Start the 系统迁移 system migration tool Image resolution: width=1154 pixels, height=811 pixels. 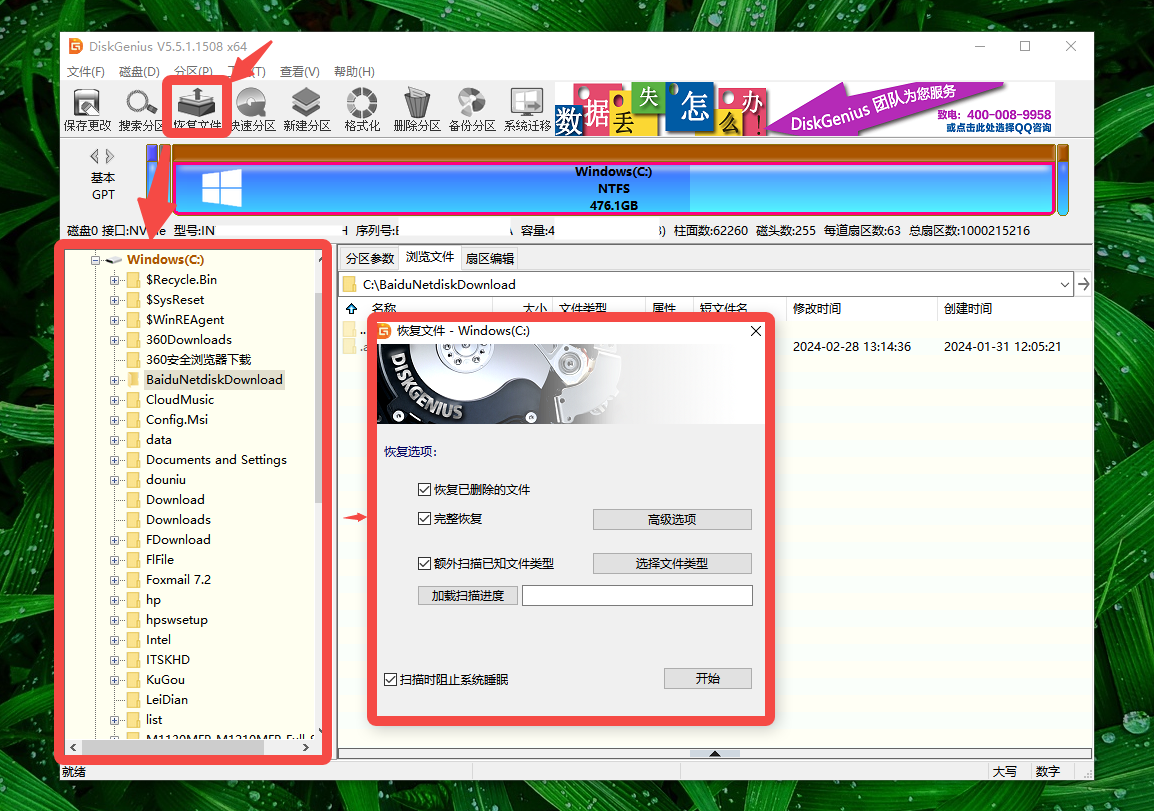(527, 110)
